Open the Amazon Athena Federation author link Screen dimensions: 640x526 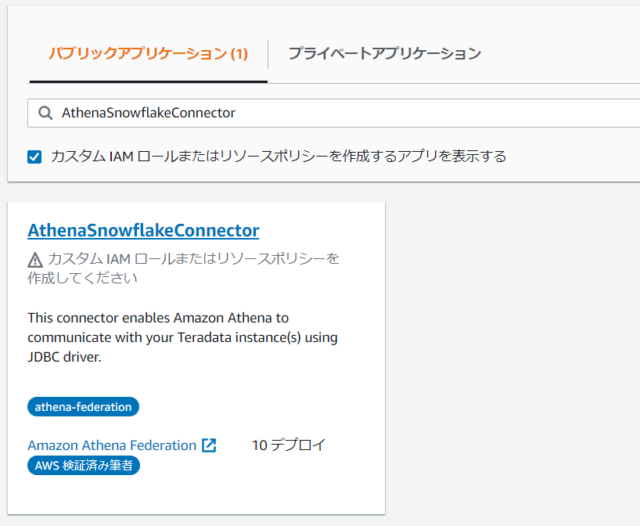pos(112,445)
